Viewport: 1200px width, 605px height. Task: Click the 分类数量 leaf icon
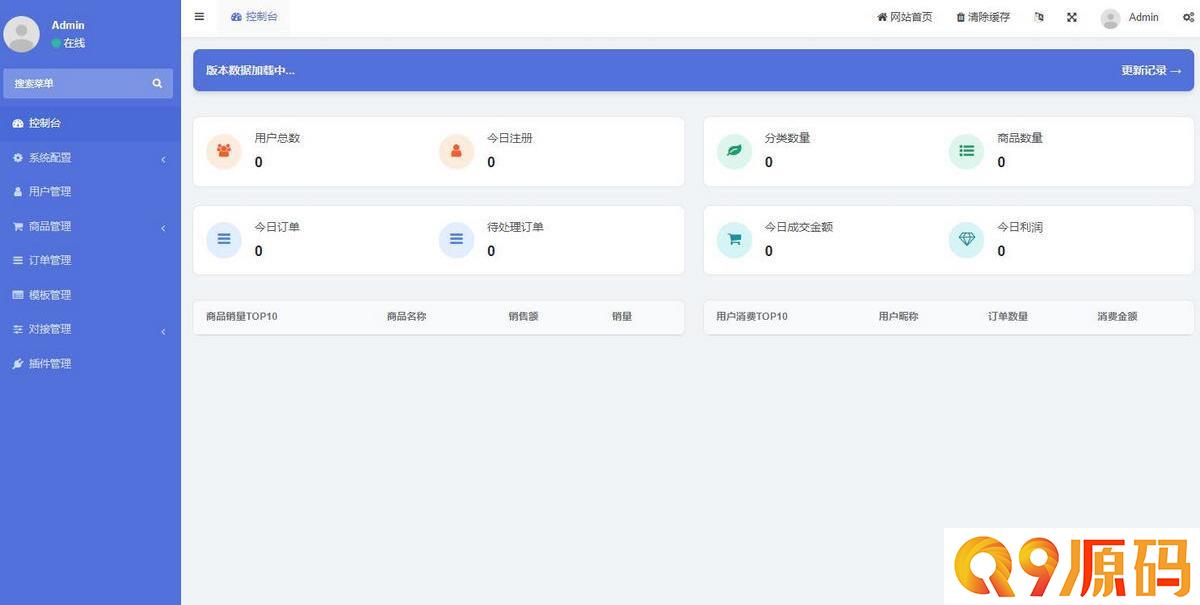(734, 152)
